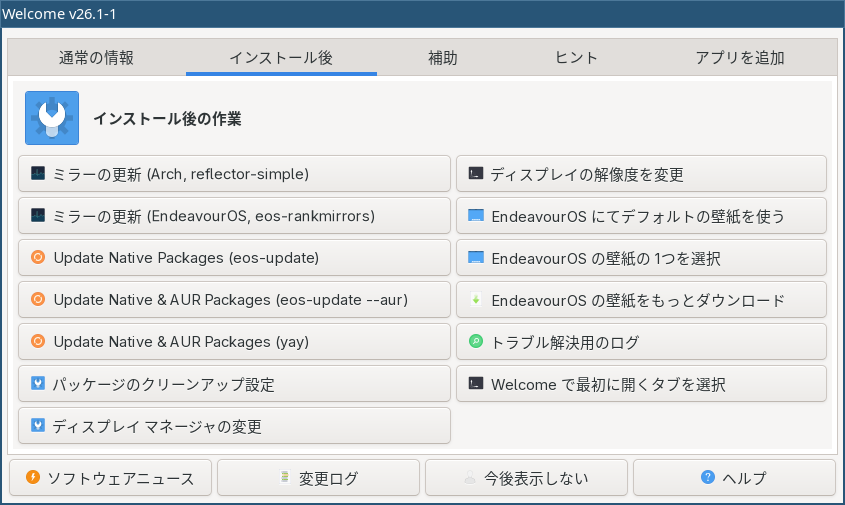
Task: Select the ヒント tab
Action: coord(577,58)
